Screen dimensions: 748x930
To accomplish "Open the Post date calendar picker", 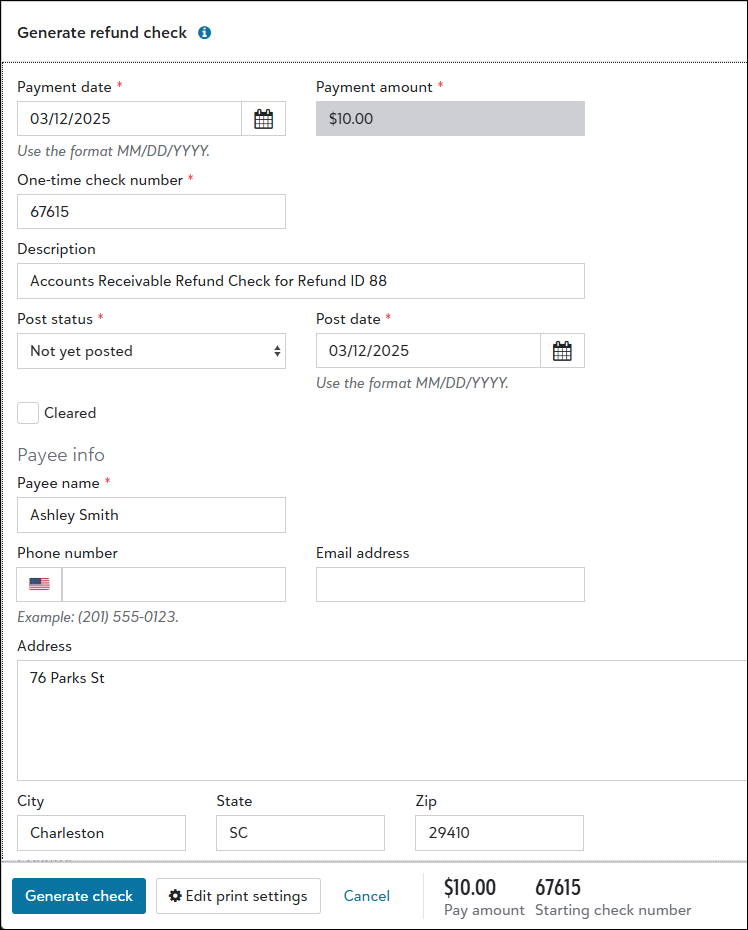I will [562, 351].
